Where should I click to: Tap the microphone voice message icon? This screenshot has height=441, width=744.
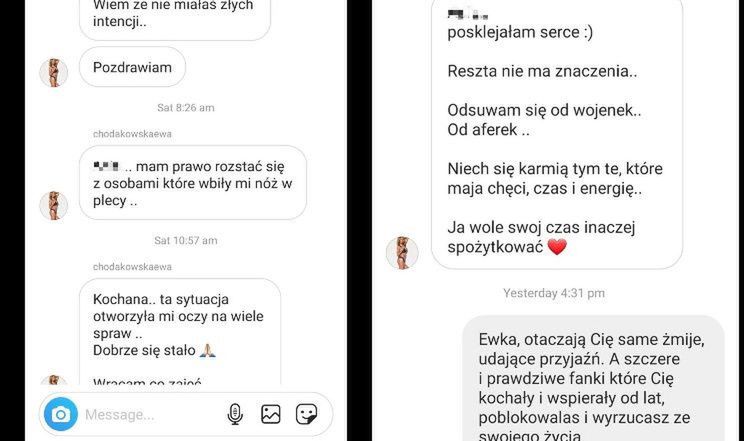pos(235,414)
